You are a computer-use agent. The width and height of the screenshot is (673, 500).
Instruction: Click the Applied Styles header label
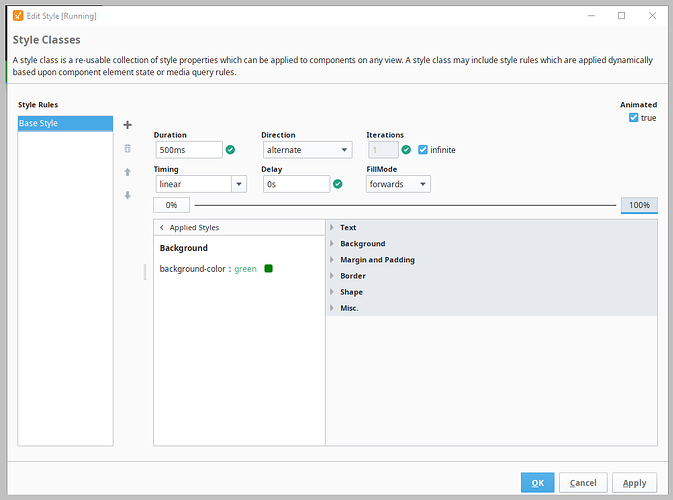(x=194, y=227)
